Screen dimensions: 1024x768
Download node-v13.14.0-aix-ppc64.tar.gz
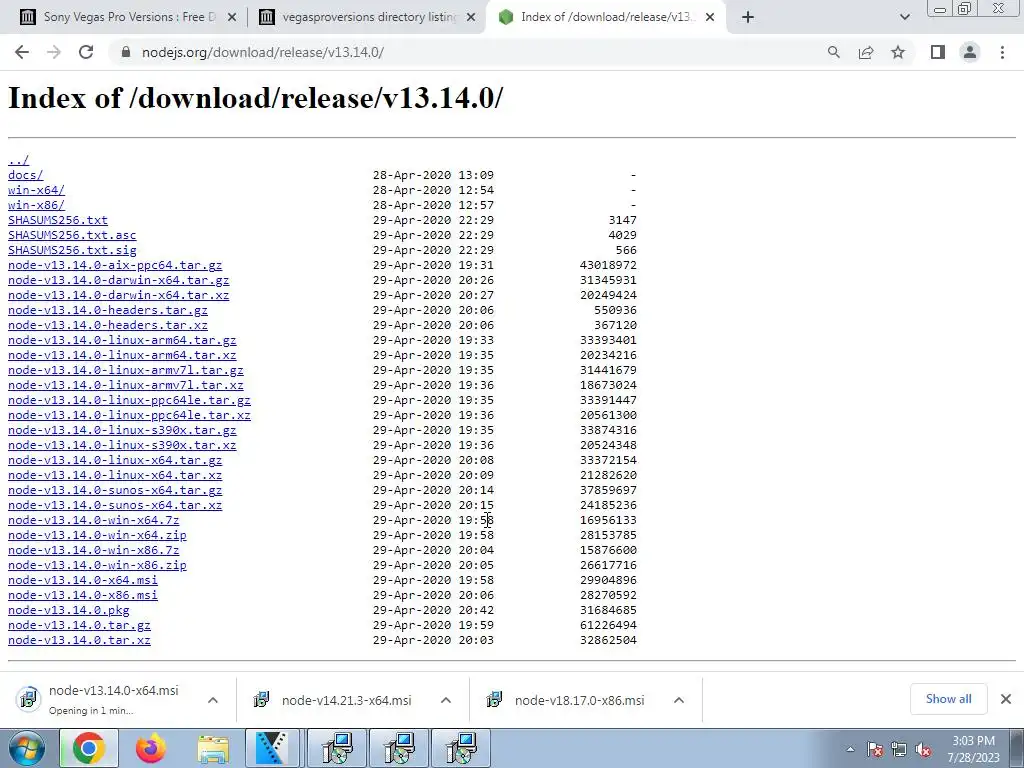click(115, 265)
